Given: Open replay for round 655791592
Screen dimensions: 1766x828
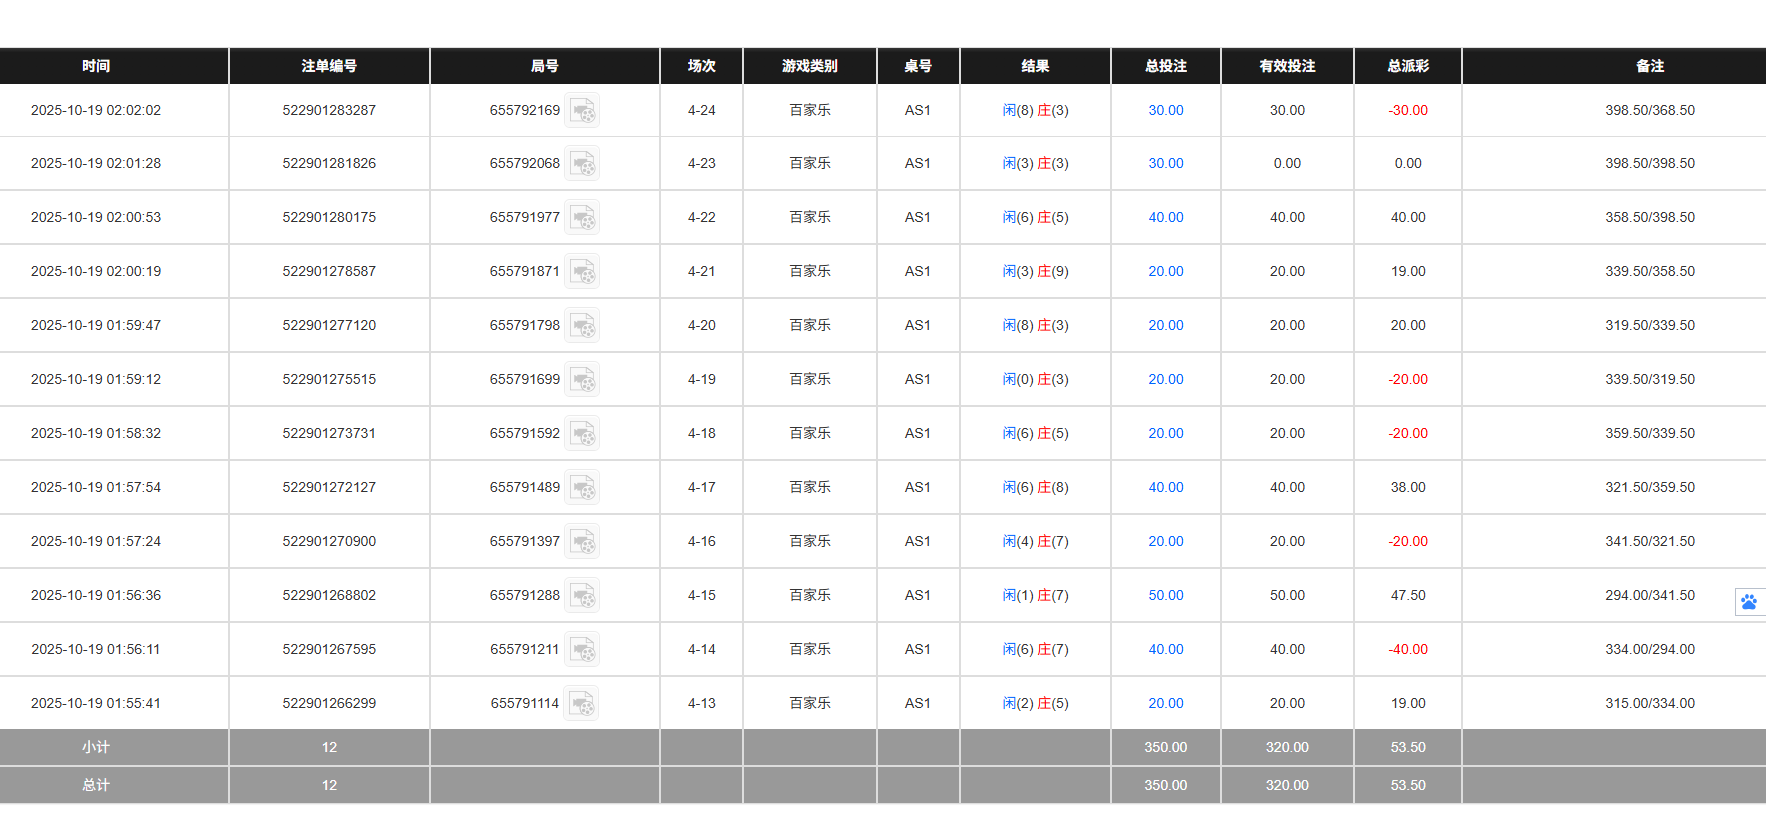Looking at the screenshot, I should pyautogui.click(x=583, y=433).
